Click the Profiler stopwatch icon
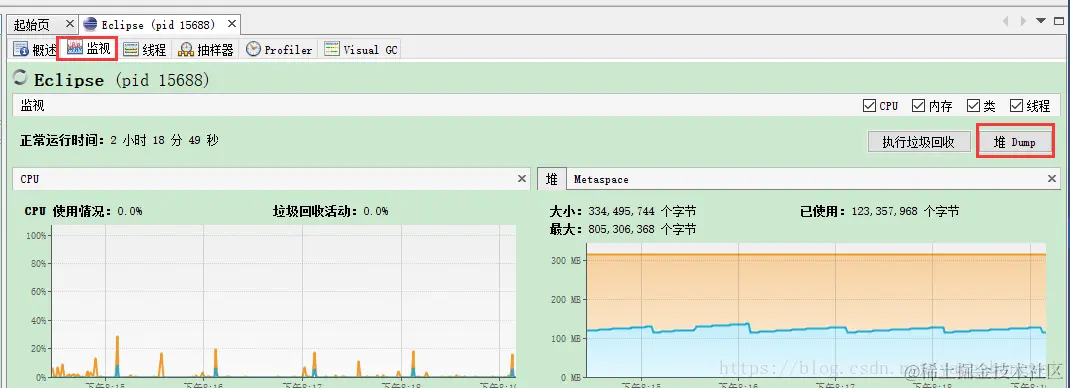Viewport: 1070px width, 388px height. click(253, 49)
